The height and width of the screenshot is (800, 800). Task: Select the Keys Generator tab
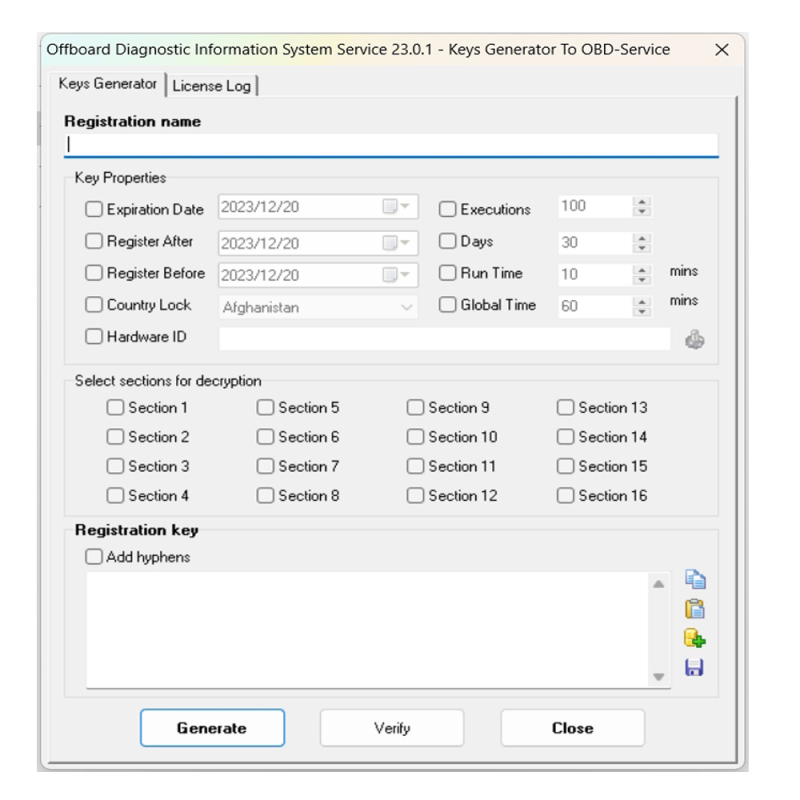coord(108,85)
